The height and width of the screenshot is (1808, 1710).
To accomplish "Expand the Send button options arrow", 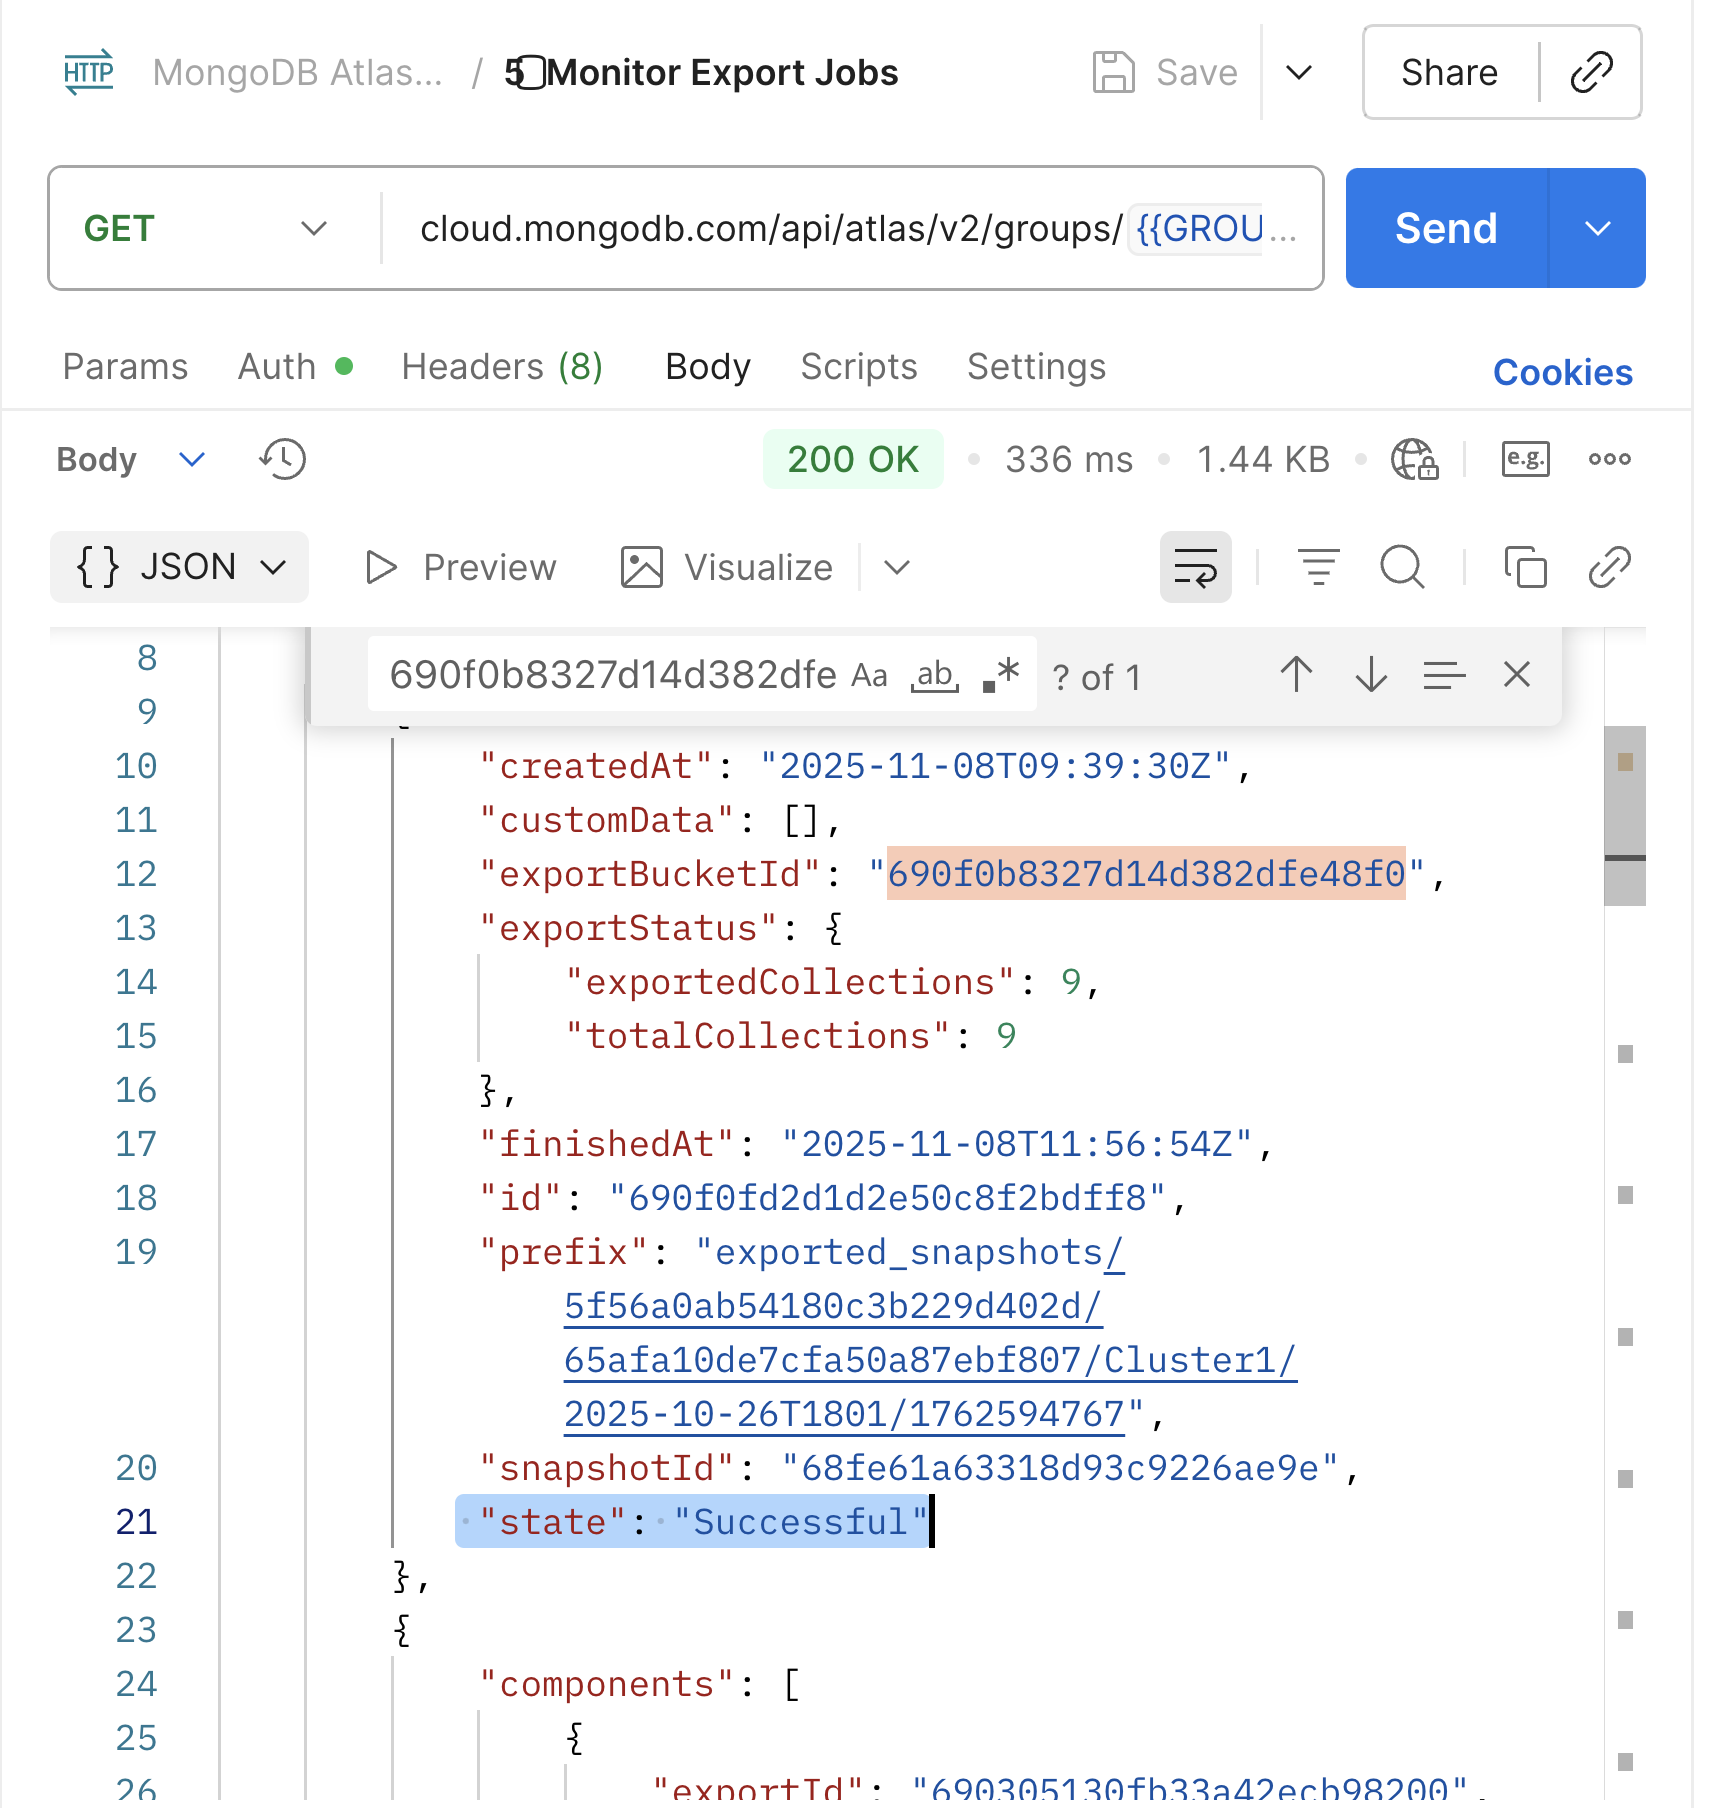I will pyautogui.click(x=1597, y=229).
